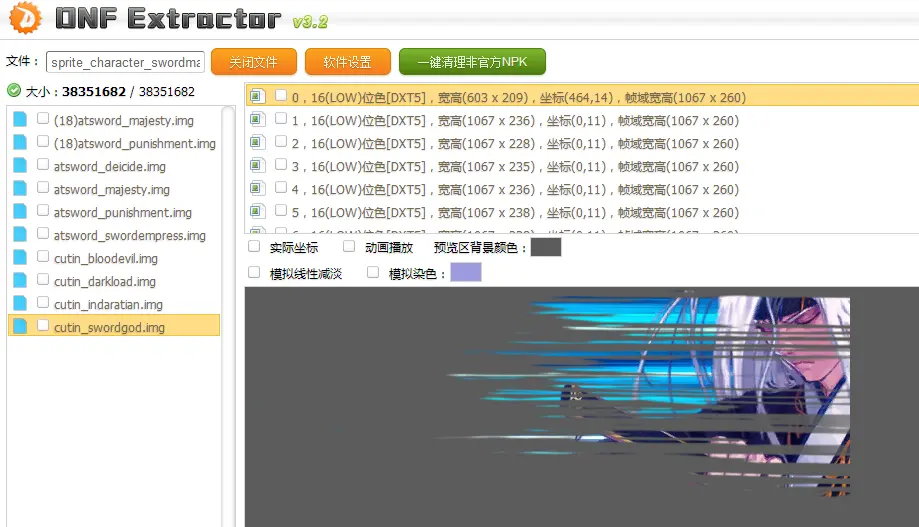Click the 一键清理非官方NPK button
Screen dimensions: 919x527
(x=472, y=62)
